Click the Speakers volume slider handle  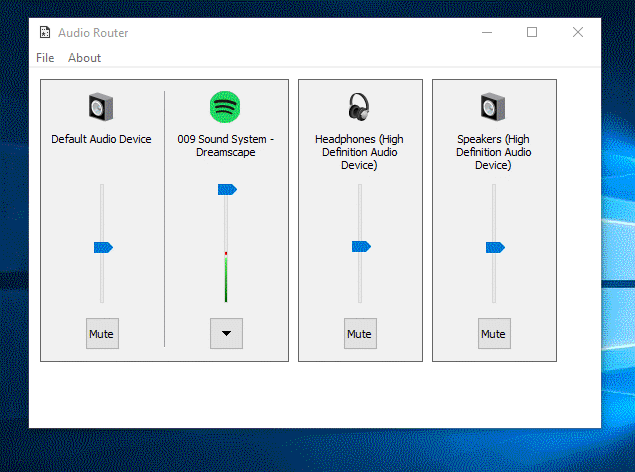point(494,247)
